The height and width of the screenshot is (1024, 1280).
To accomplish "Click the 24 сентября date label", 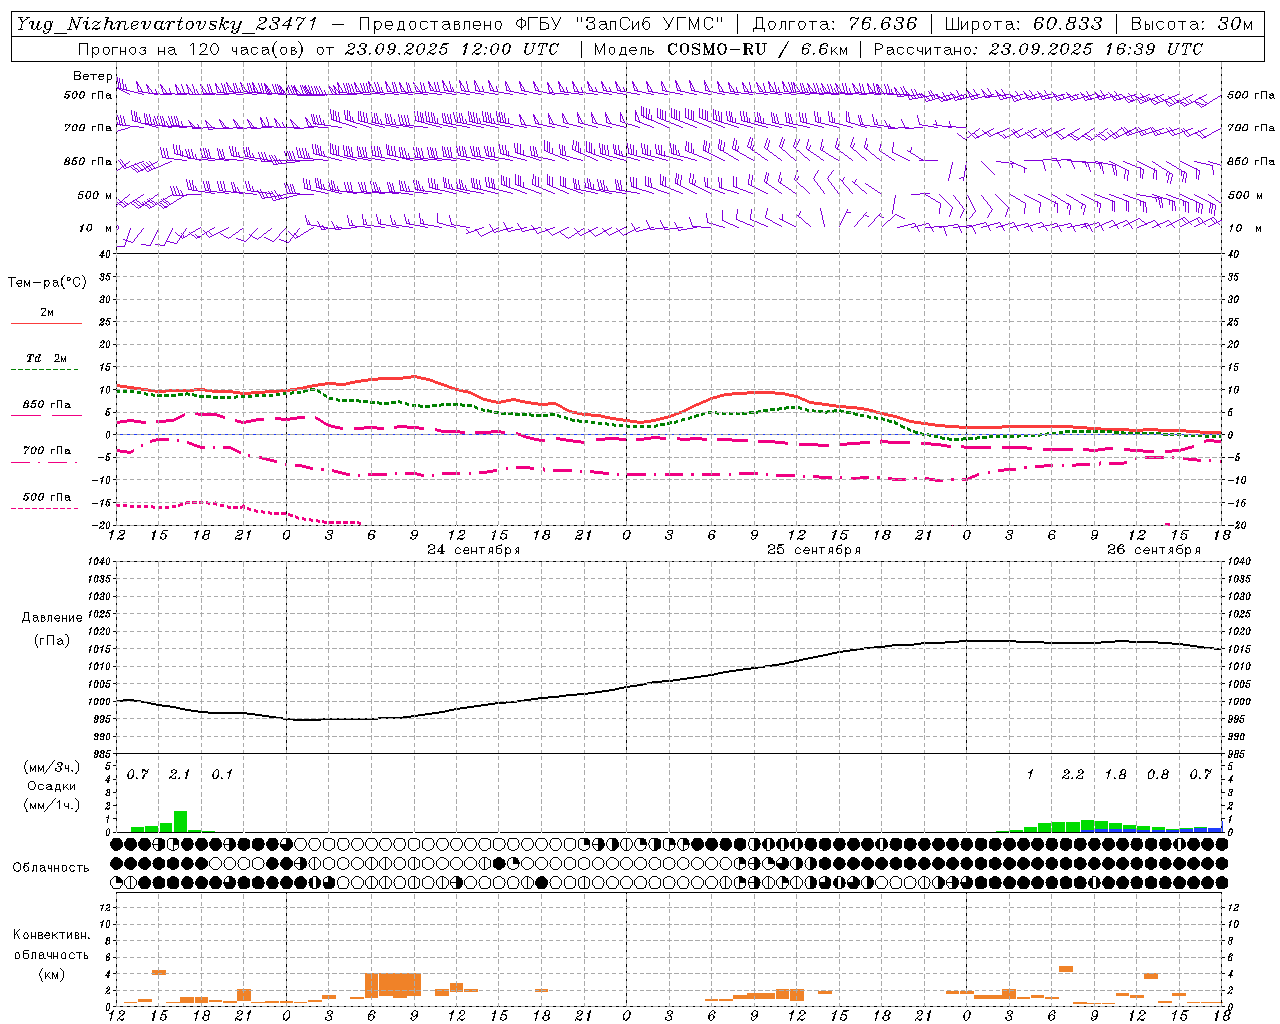I will pyautogui.click(x=473, y=549).
